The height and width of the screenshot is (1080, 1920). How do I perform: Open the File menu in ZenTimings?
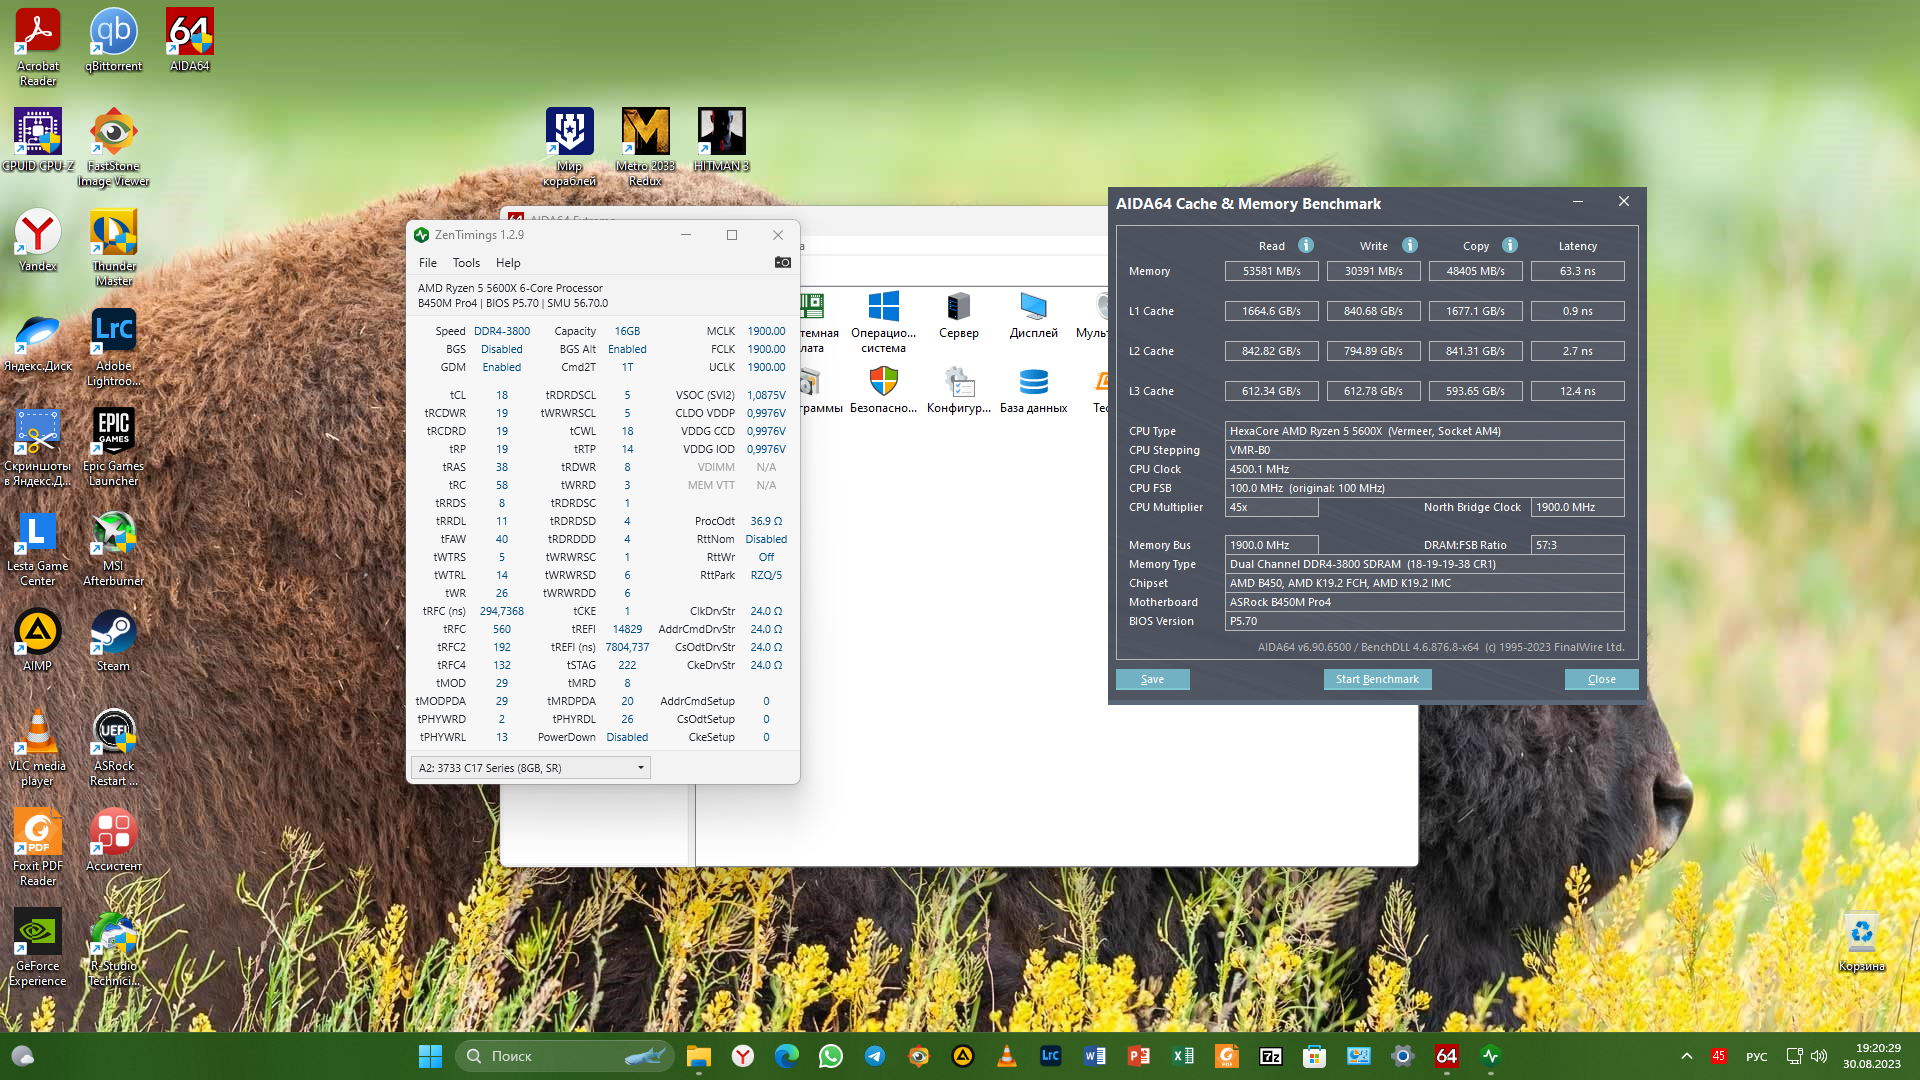[428, 263]
